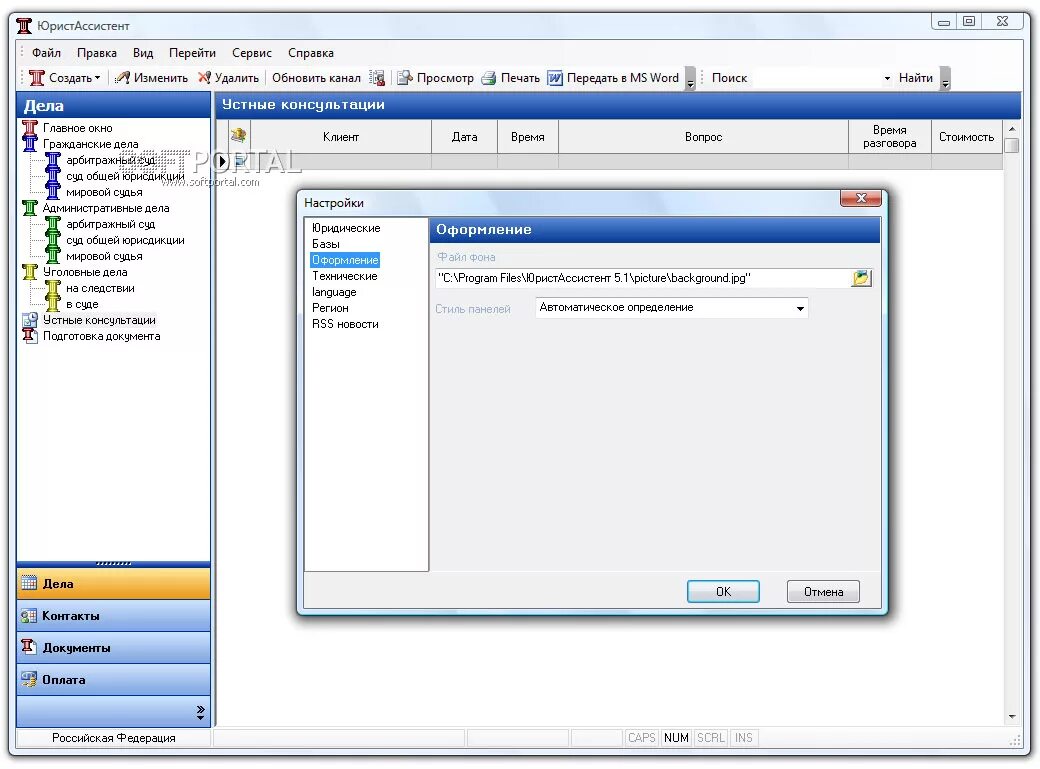
Task: Select на следствии tree item
Action: [100, 288]
